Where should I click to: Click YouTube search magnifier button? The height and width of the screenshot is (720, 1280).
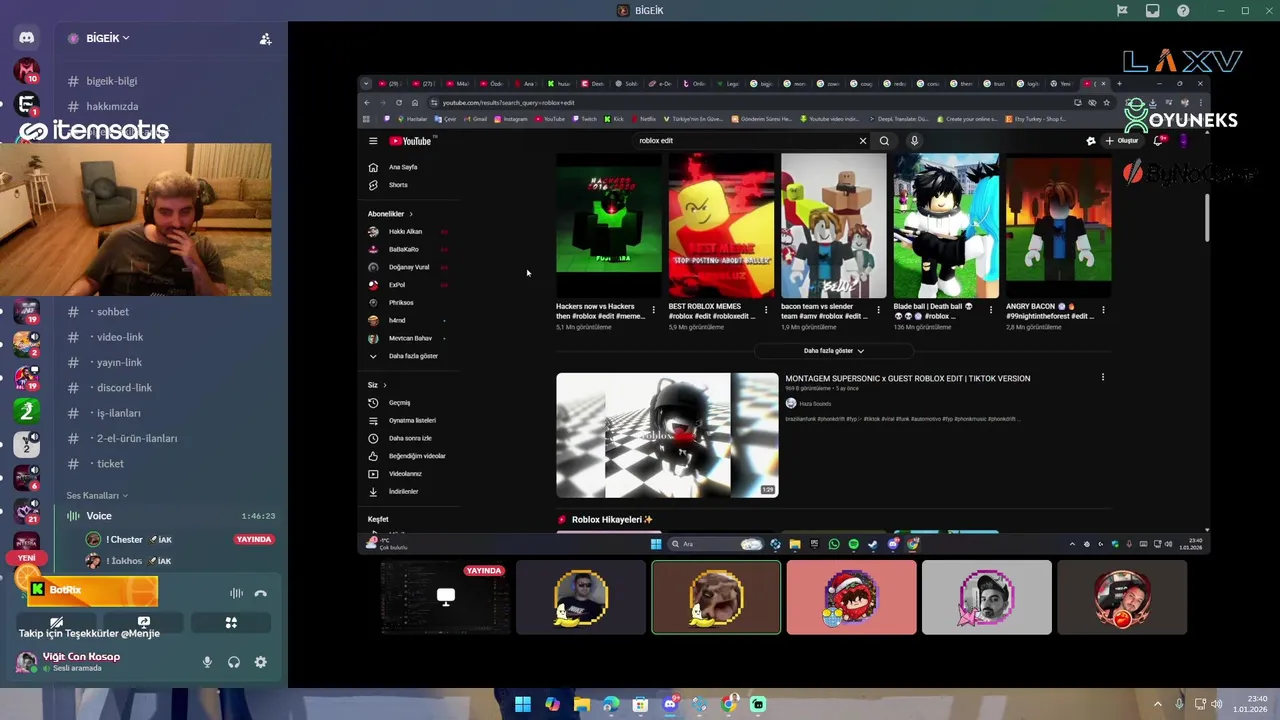click(x=884, y=141)
